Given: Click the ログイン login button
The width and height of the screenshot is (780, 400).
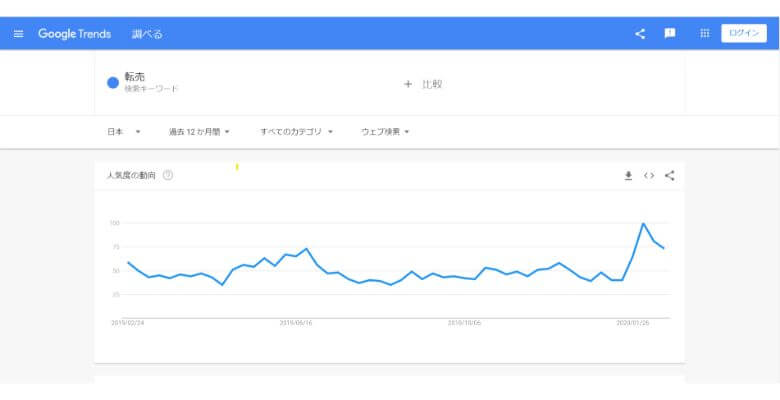Looking at the screenshot, I should pos(744,33).
